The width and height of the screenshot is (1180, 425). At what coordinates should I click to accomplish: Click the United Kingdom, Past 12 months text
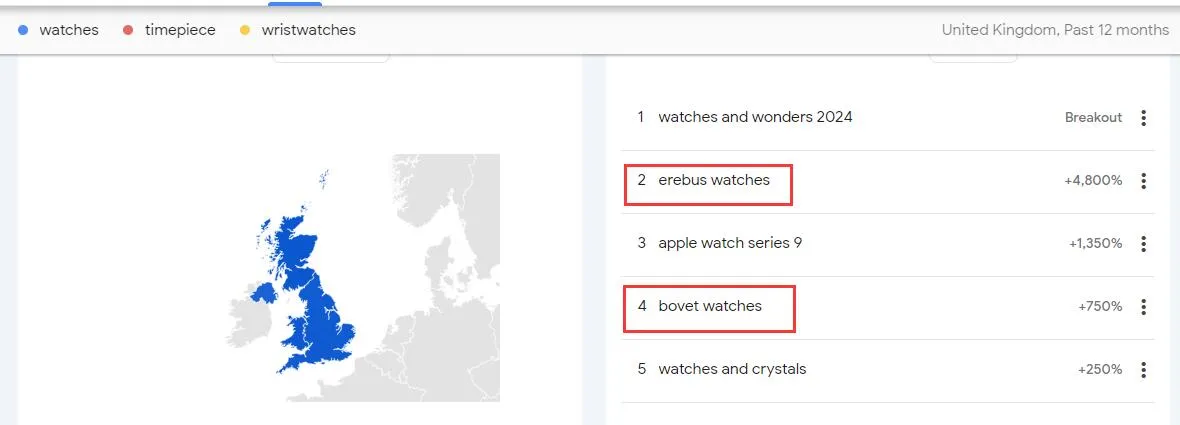pos(1055,31)
